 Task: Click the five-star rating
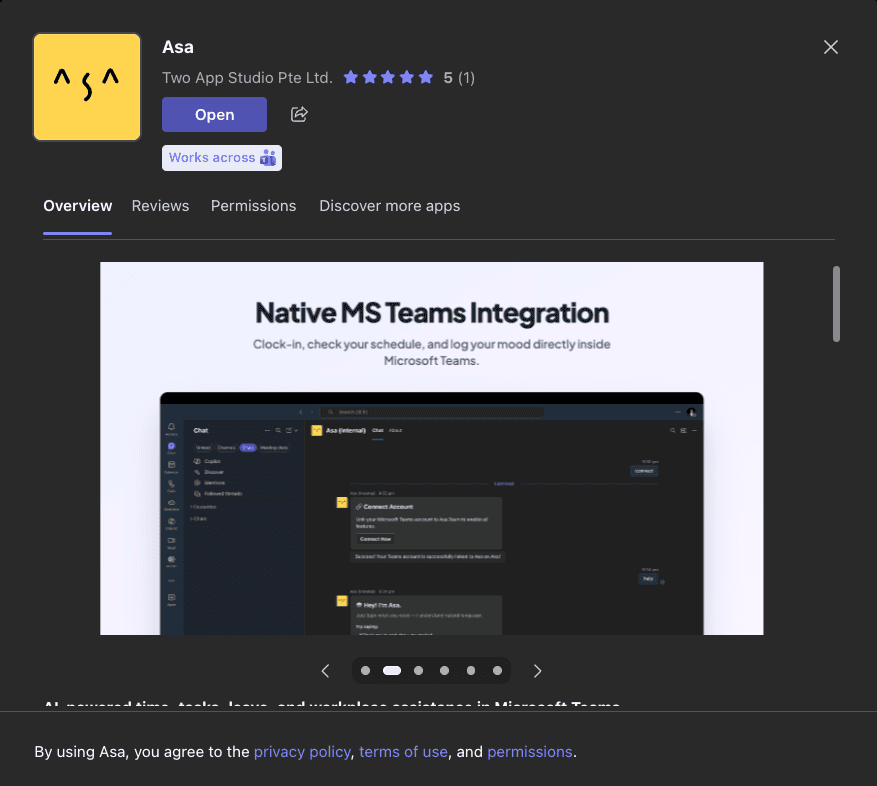pos(389,77)
